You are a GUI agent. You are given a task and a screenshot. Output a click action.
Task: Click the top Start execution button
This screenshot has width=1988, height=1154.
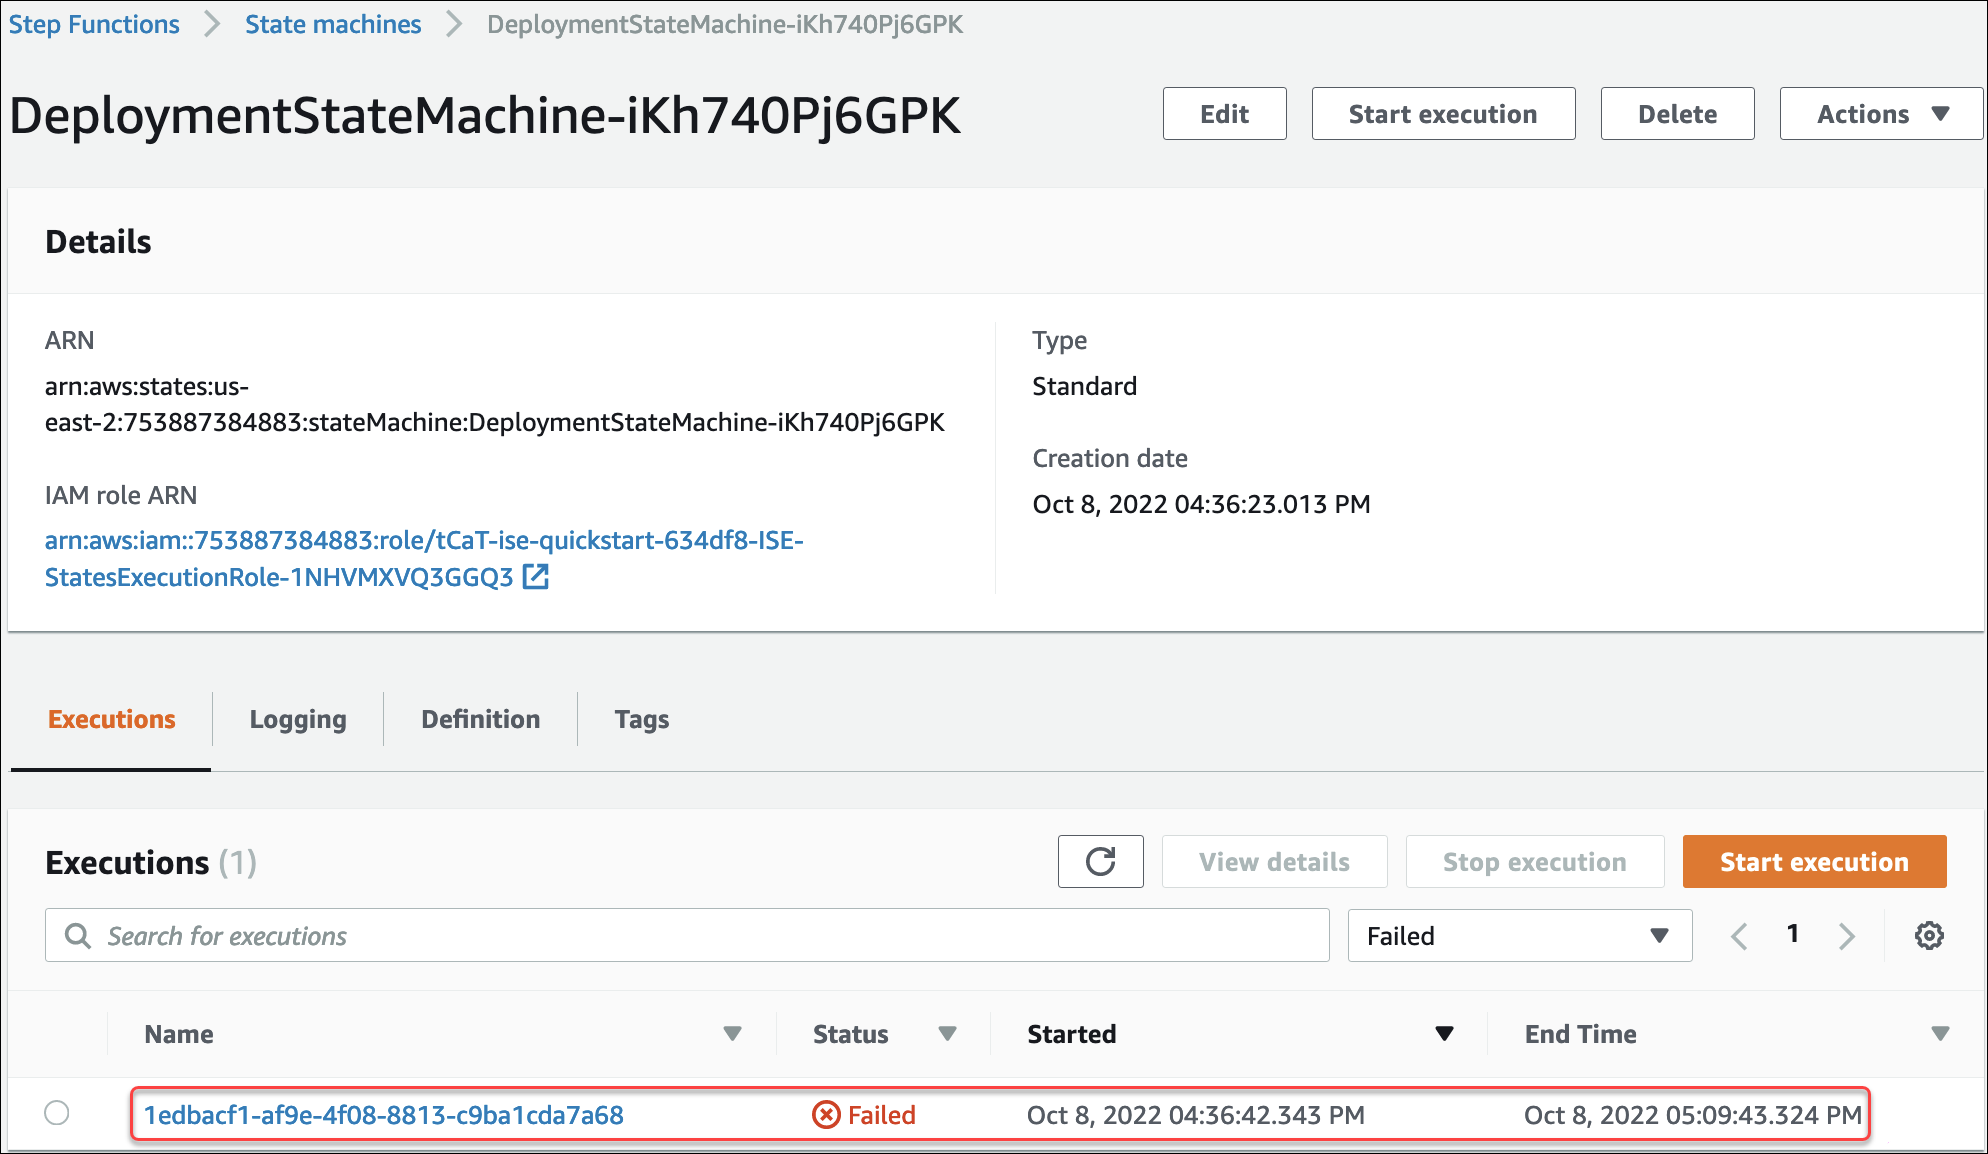coord(1443,114)
